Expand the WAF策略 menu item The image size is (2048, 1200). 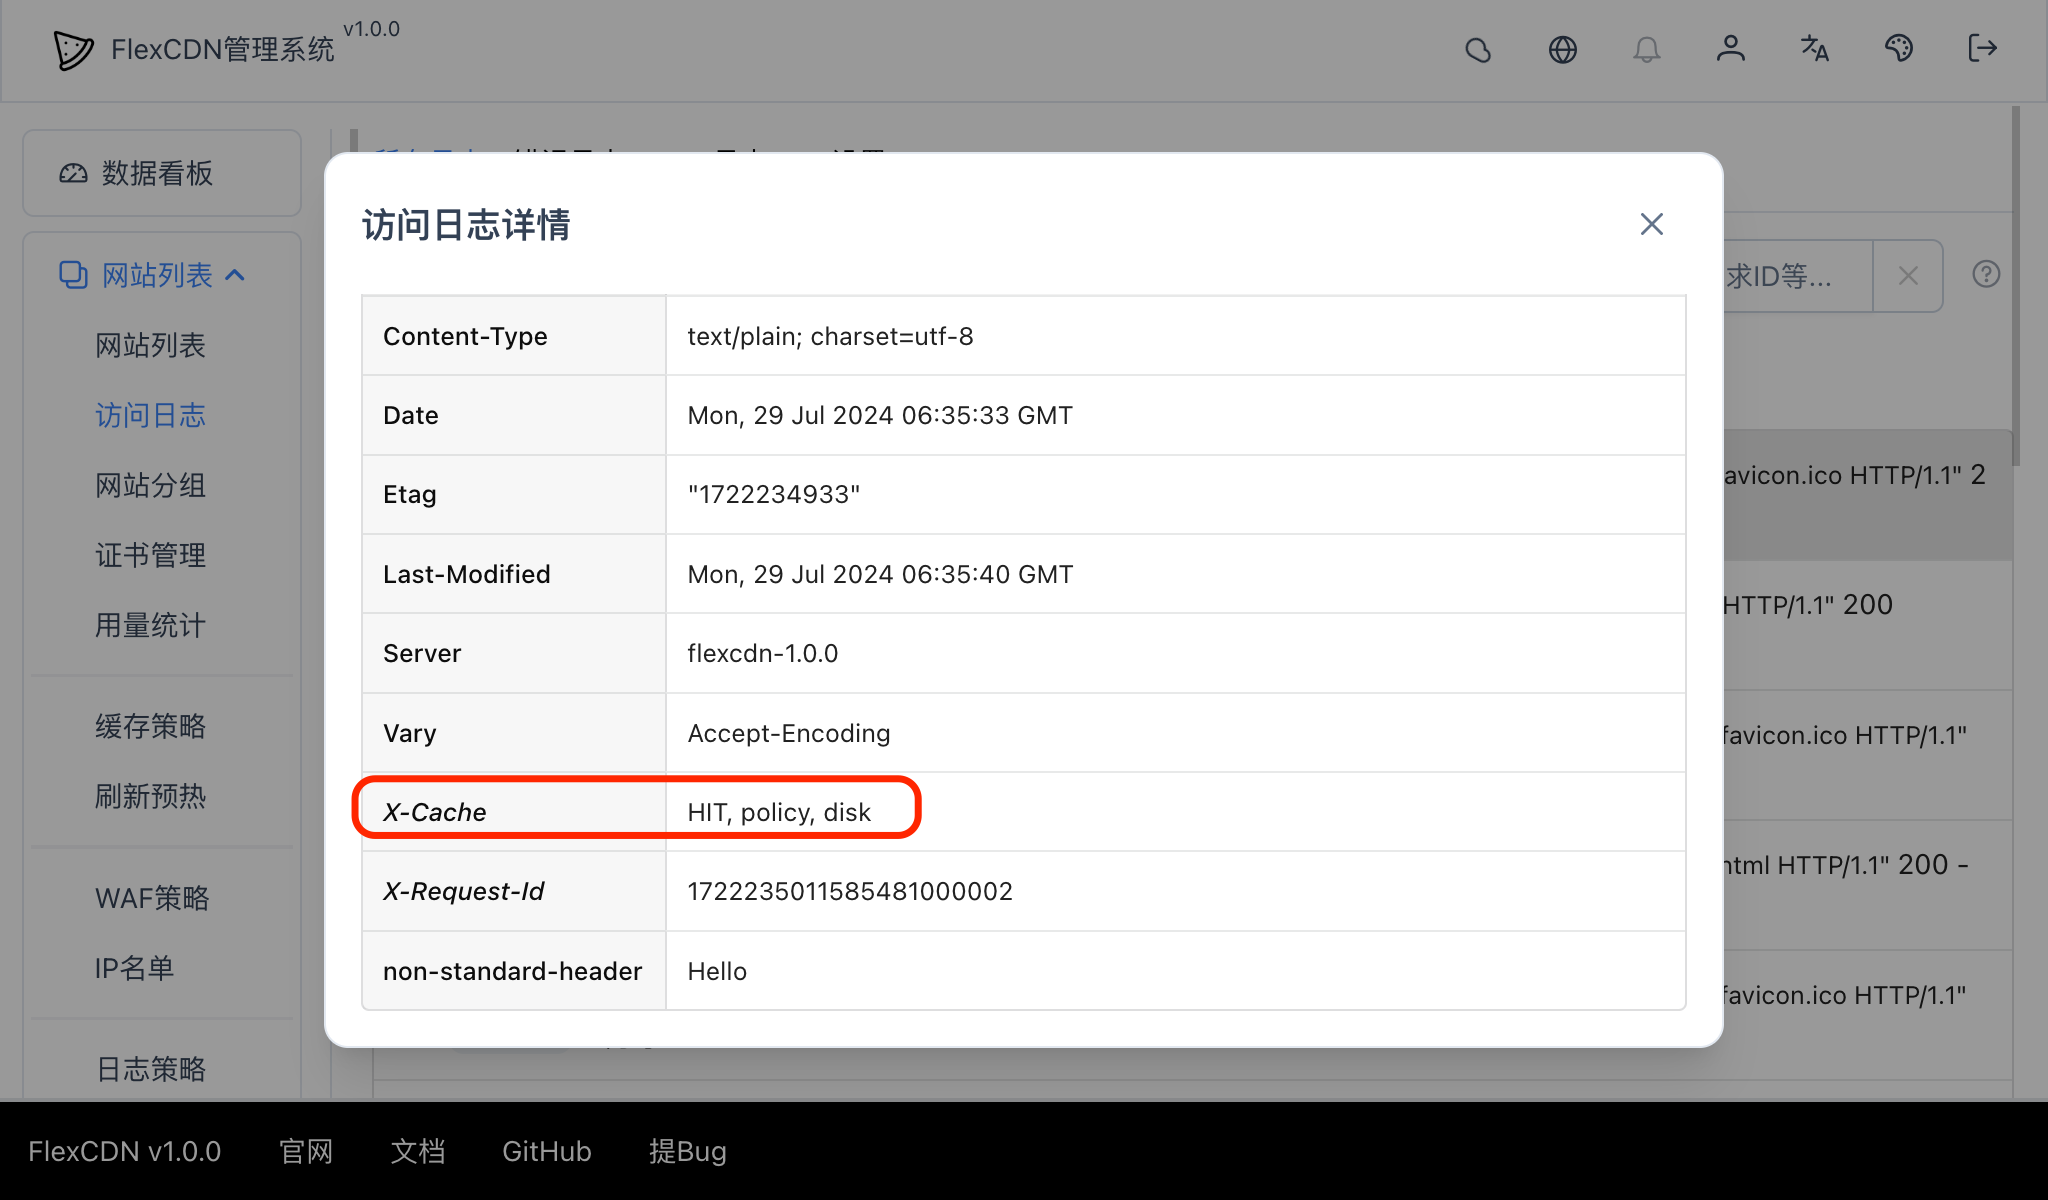[x=151, y=898]
